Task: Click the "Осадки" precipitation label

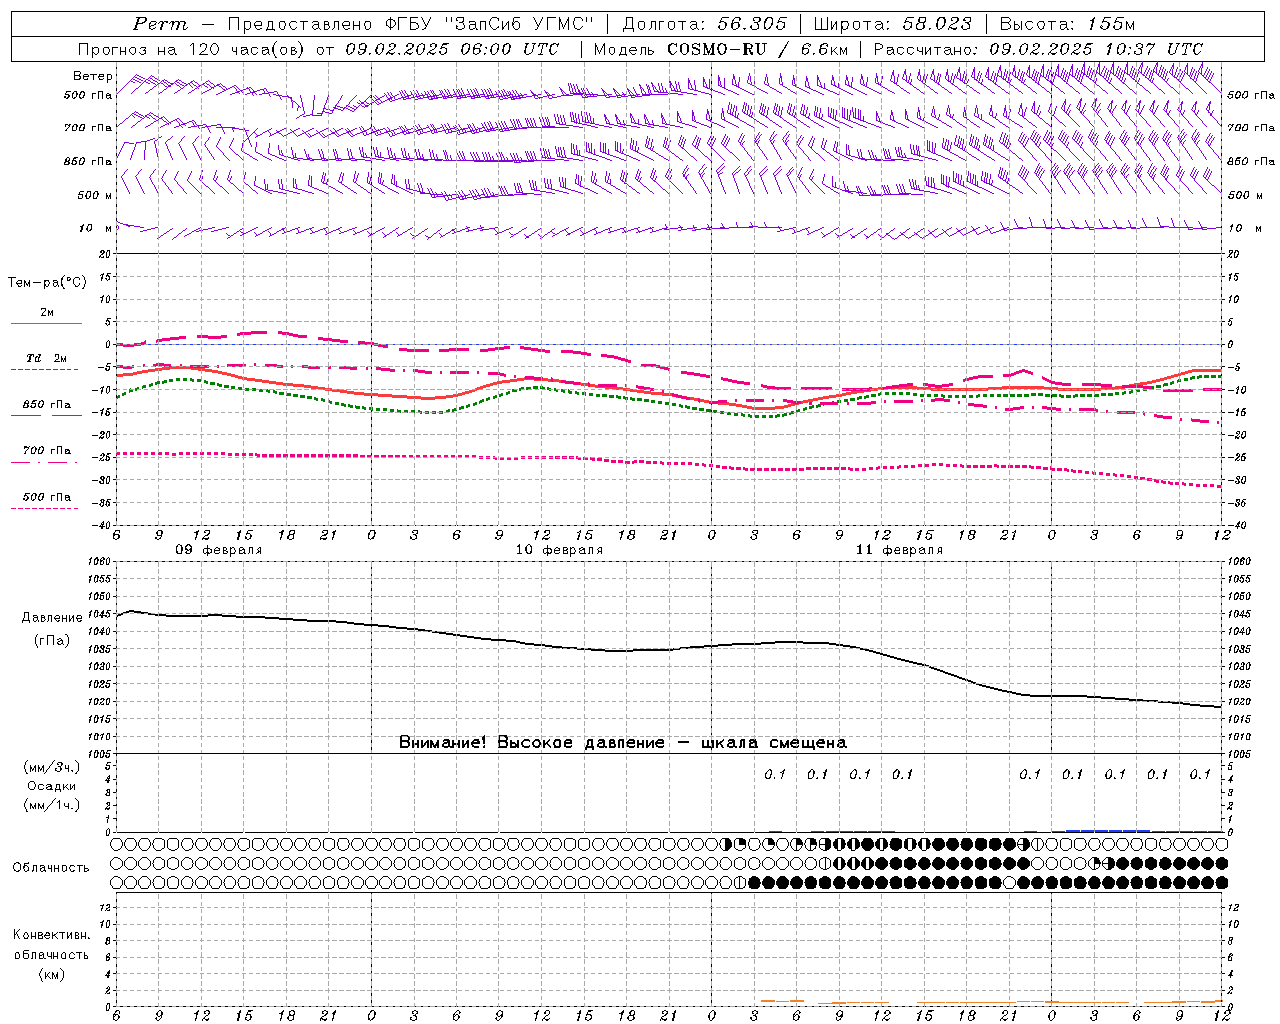Action: point(51,786)
